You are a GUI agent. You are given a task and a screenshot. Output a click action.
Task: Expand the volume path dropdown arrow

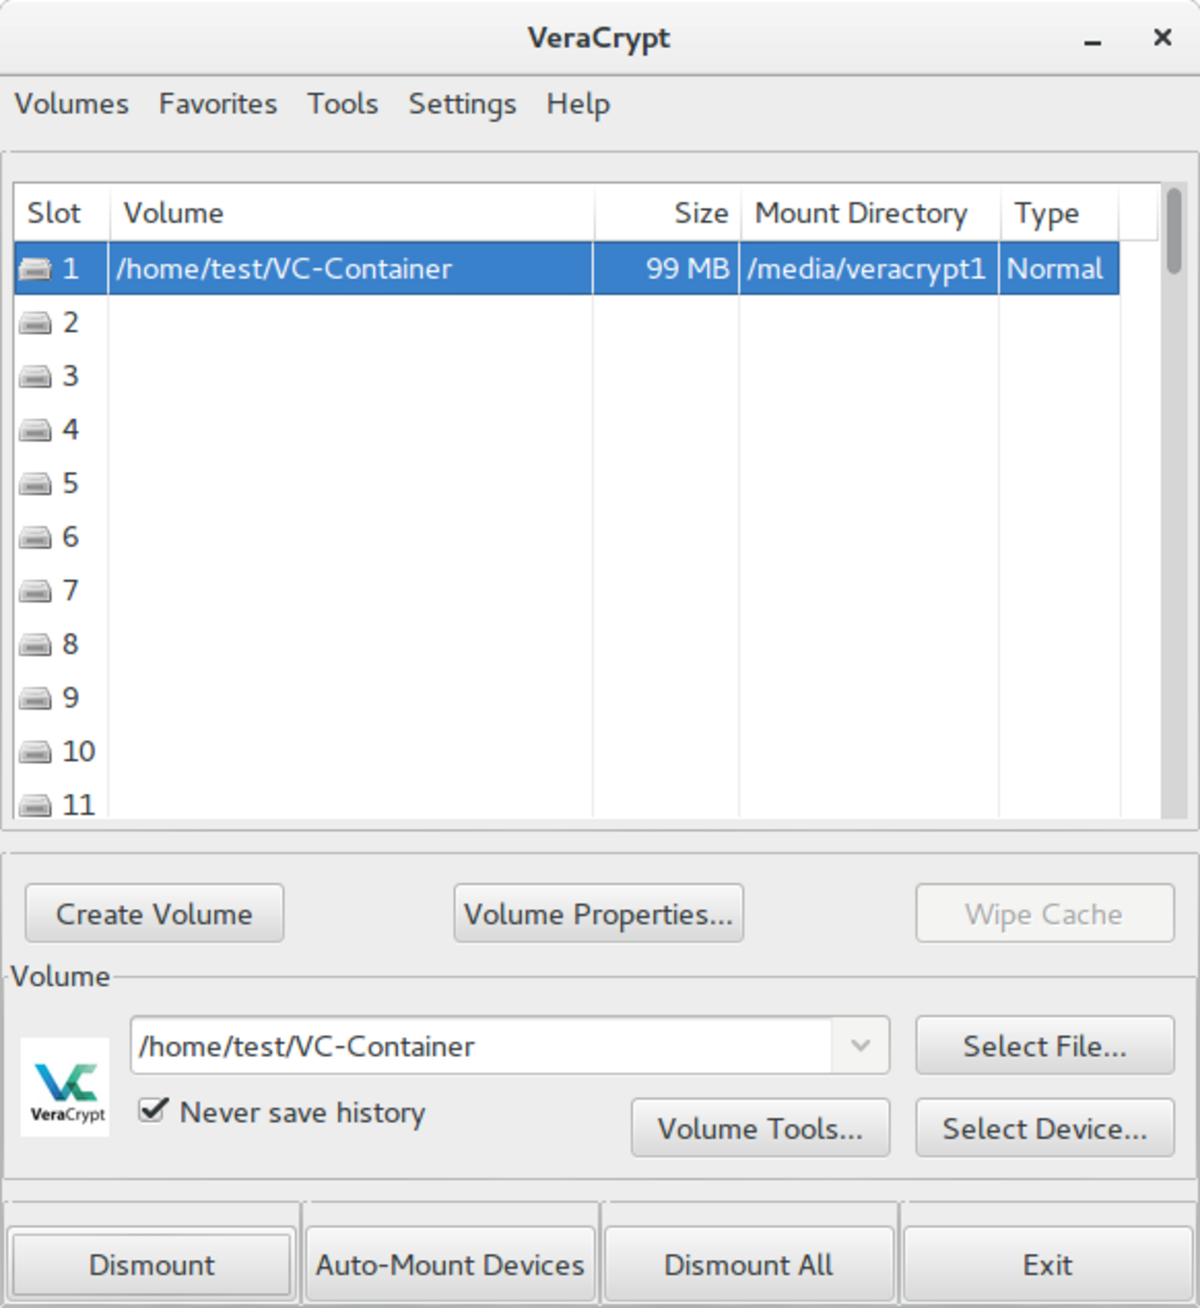click(x=860, y=1046)
